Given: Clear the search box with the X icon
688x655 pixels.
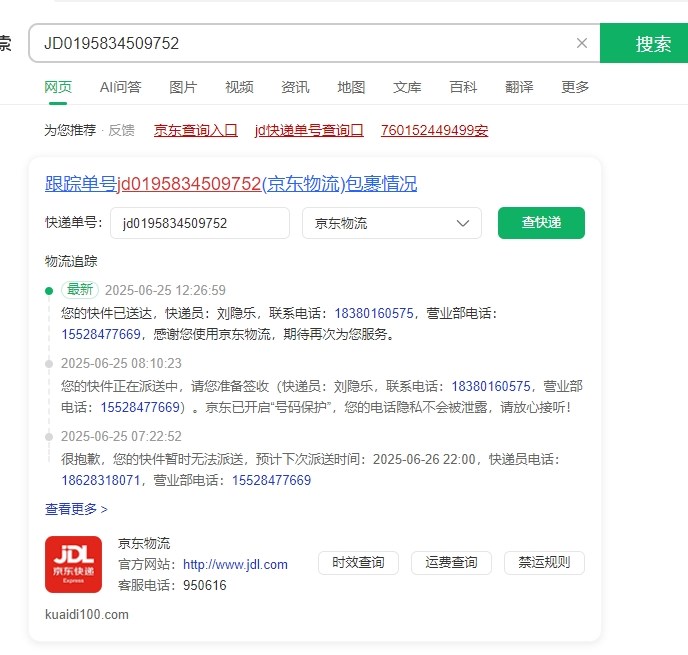Looking at the screenshot, I should pyautogui.click(x=581, y=43).
